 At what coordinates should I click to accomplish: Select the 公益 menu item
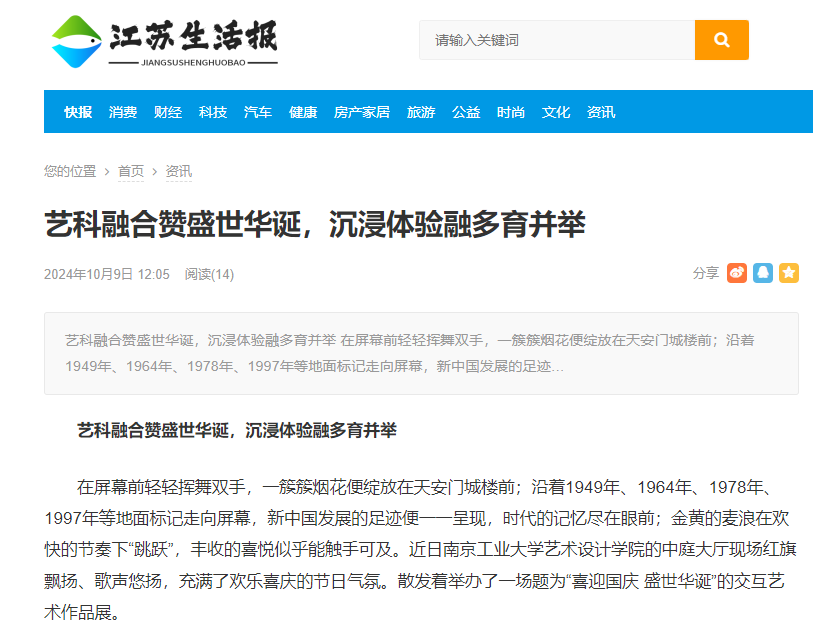[466, 112]
